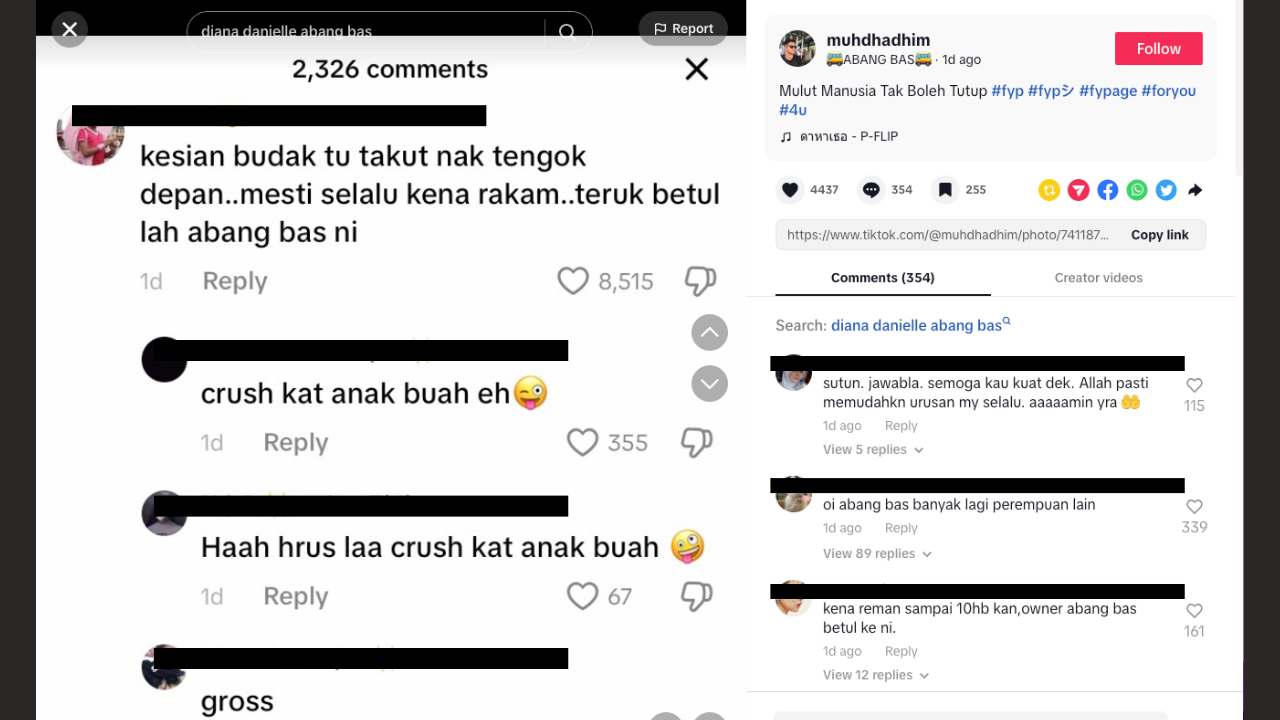The height and width of the screenshot is (720, 1280).
Task: Follow muhdhadhim with the Follow button
Action: [1159, 48]
